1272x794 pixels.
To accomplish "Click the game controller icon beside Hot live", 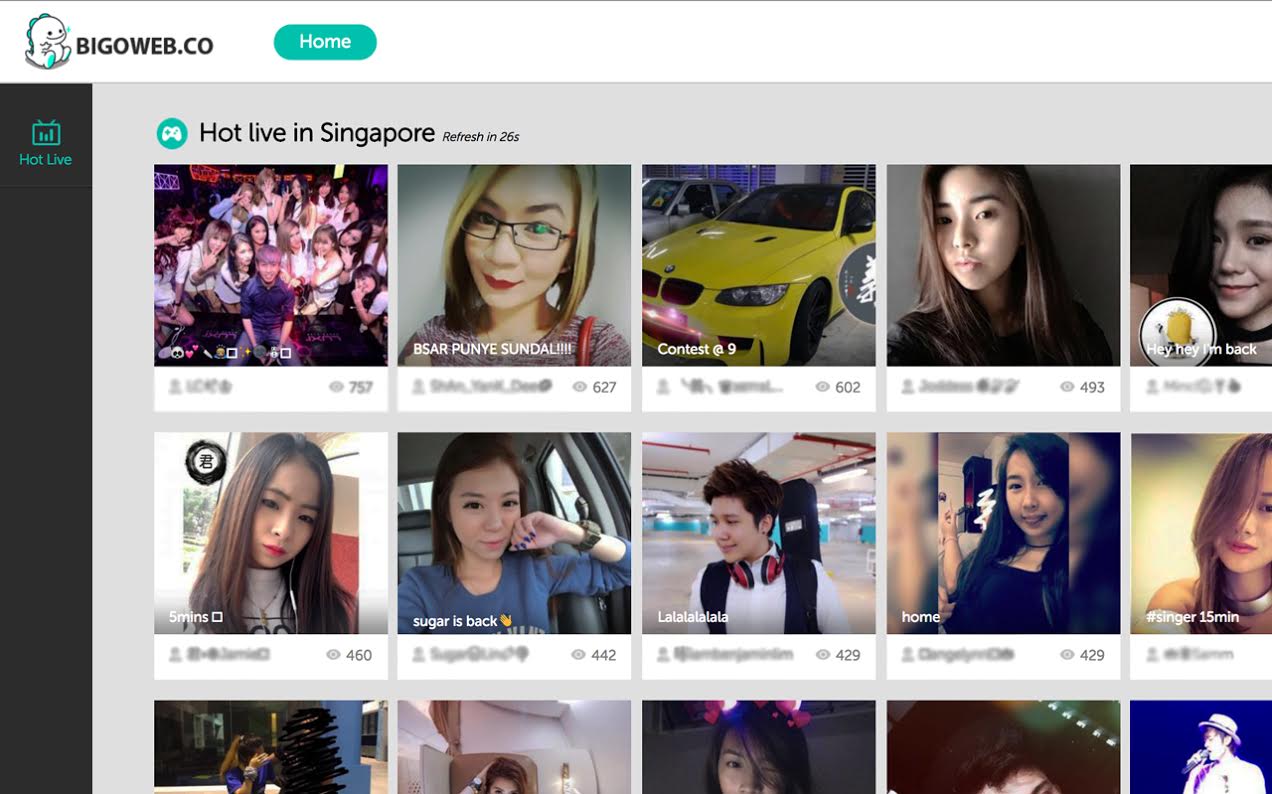I will coord(172,133).
